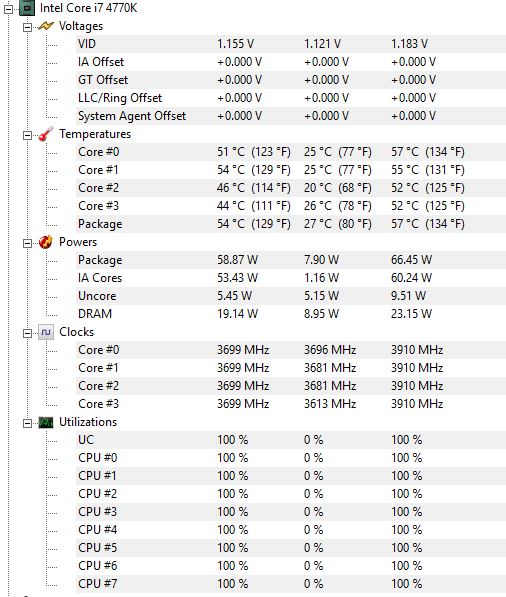Select the DRAM power row
The image size is (506, 597).
point(291,314)
